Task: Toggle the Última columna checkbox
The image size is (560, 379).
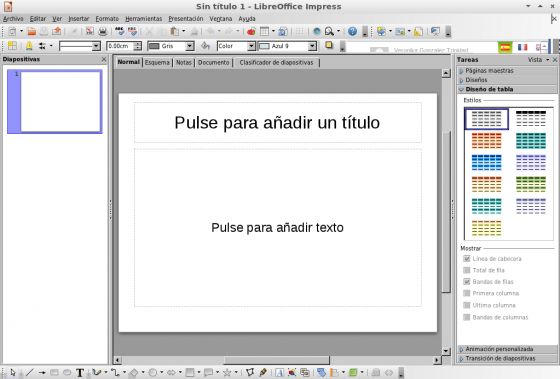Action: coord(466,305)
